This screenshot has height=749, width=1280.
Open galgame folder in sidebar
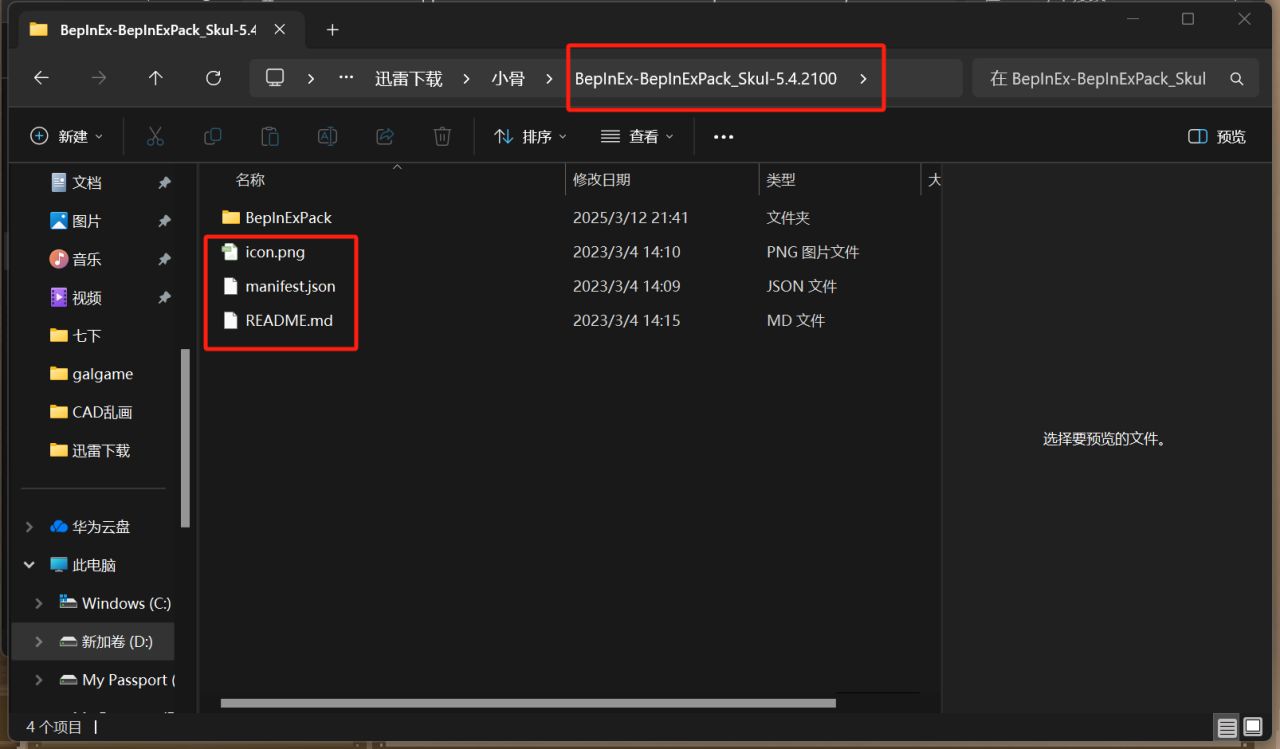pyautogui.click(x=91, y=374)
